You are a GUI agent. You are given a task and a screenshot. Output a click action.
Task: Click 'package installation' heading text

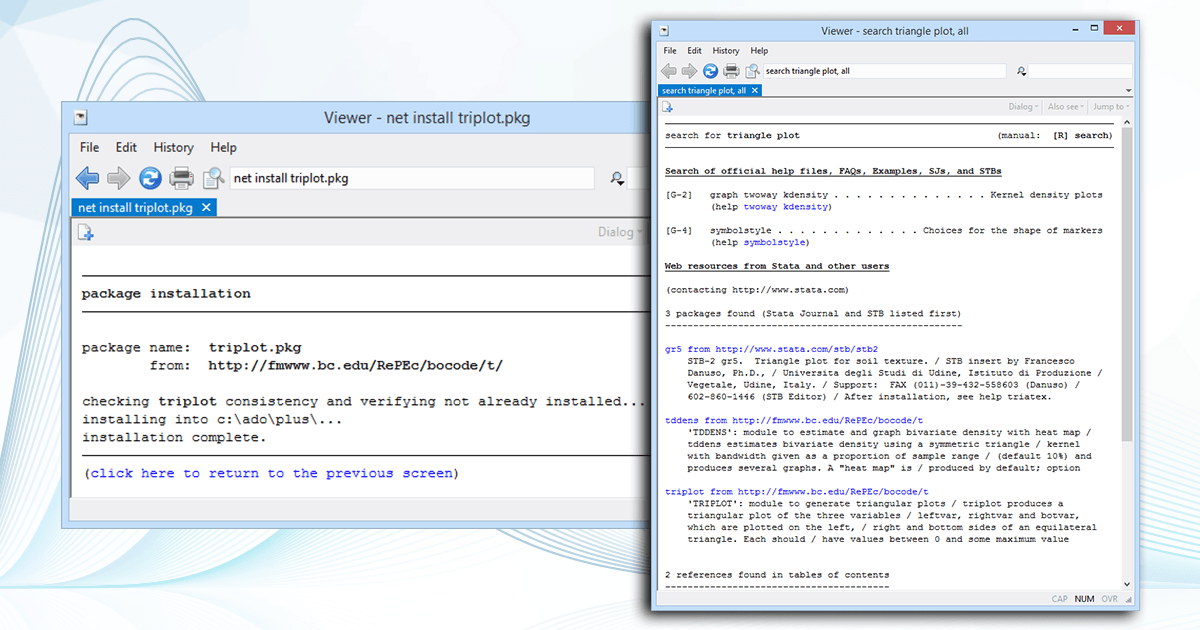point(166,293)
